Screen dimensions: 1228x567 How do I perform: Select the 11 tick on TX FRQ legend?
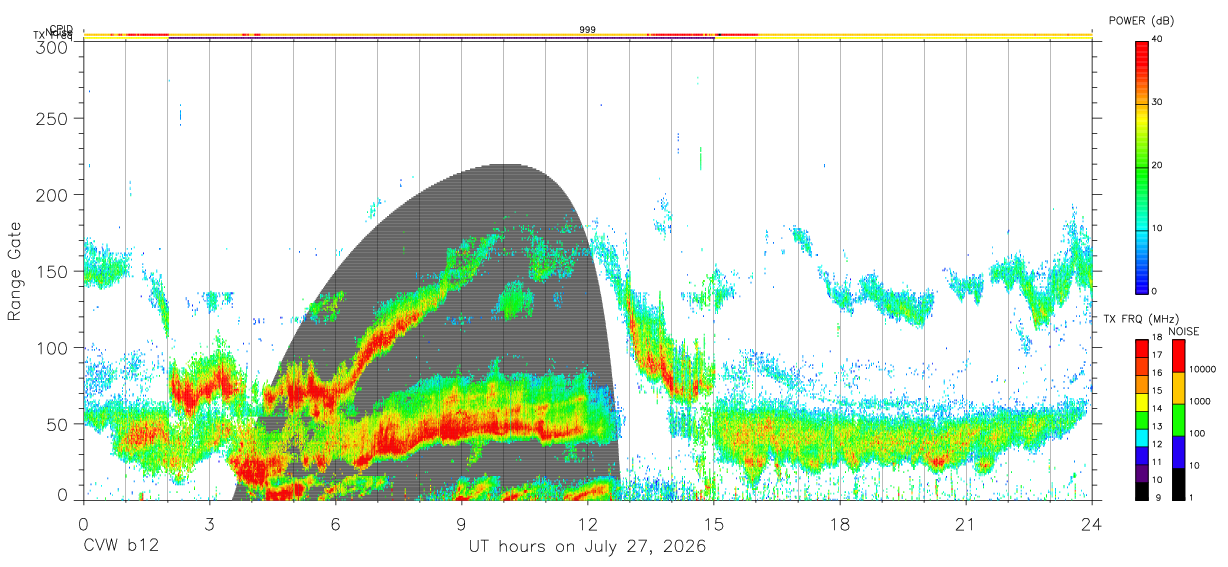pos(1158,463)
